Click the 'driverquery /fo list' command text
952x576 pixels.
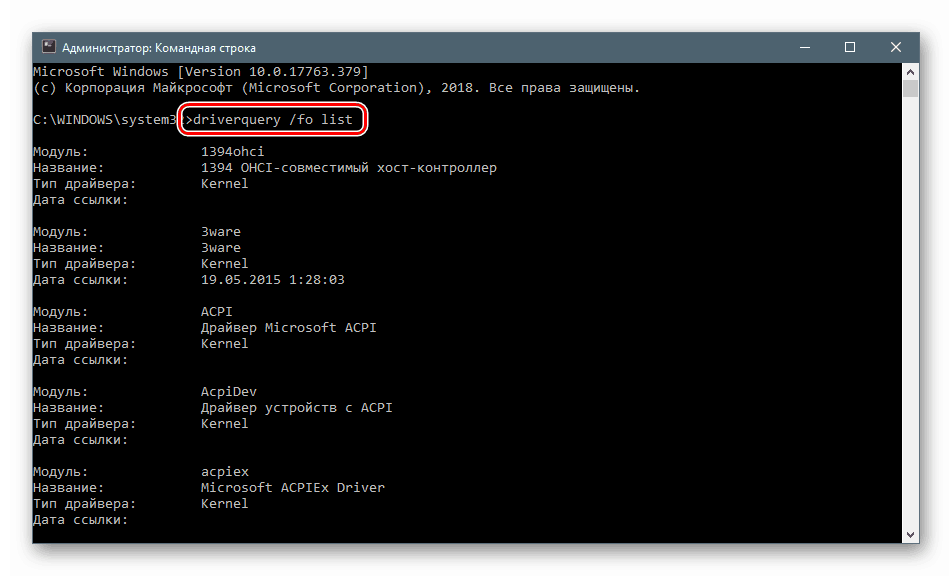click(273, 120)
